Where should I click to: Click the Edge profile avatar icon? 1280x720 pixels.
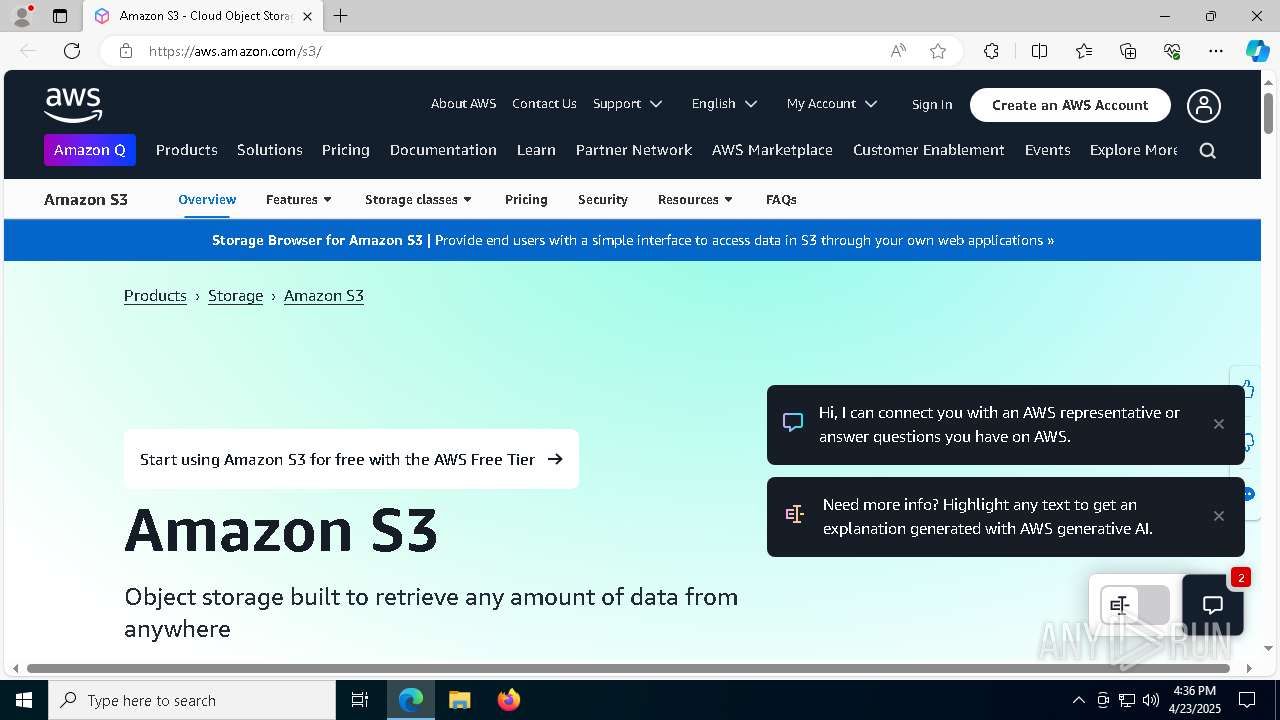click(x=21, y=16)
